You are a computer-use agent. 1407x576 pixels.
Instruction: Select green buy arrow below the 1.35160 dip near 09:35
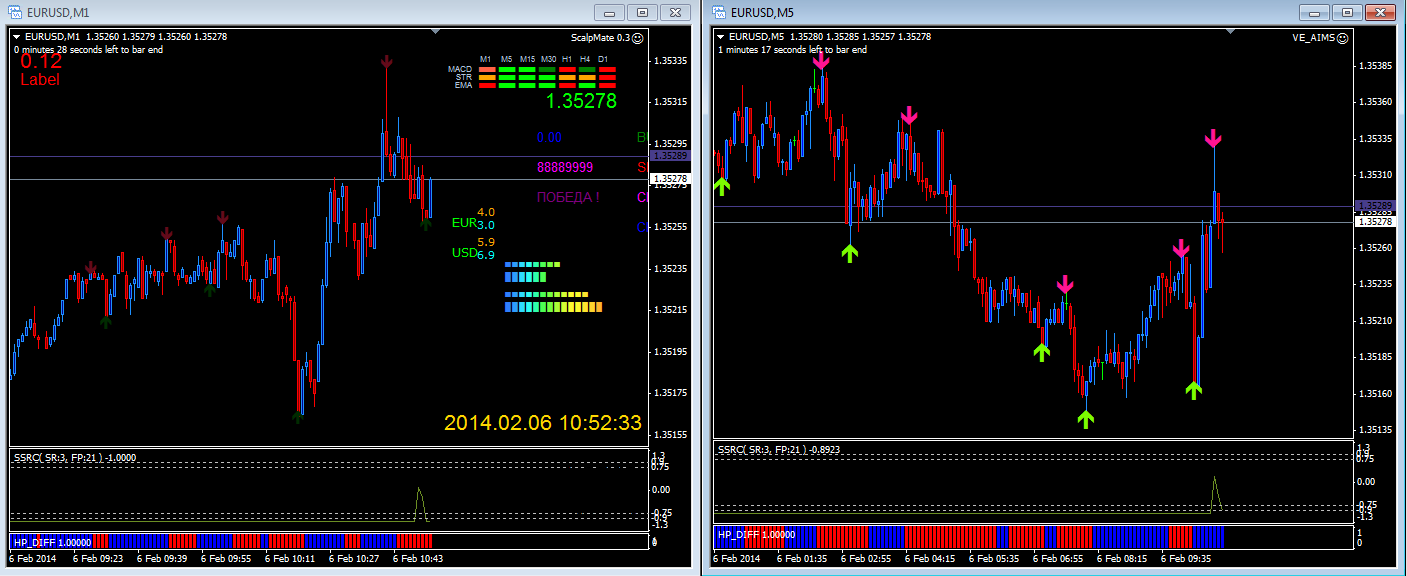coord(1193,390)
